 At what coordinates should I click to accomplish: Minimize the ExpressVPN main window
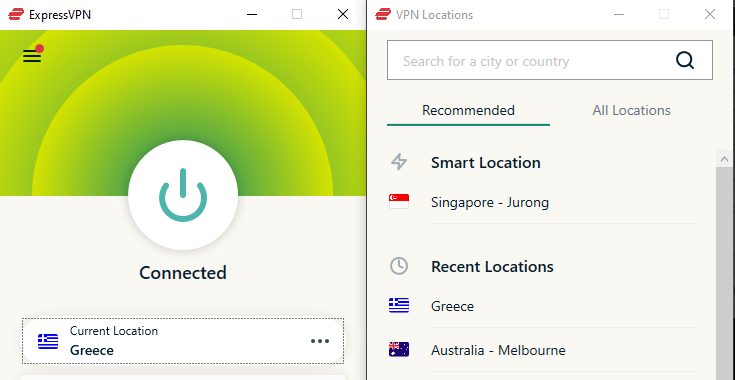tap(252, 15)
